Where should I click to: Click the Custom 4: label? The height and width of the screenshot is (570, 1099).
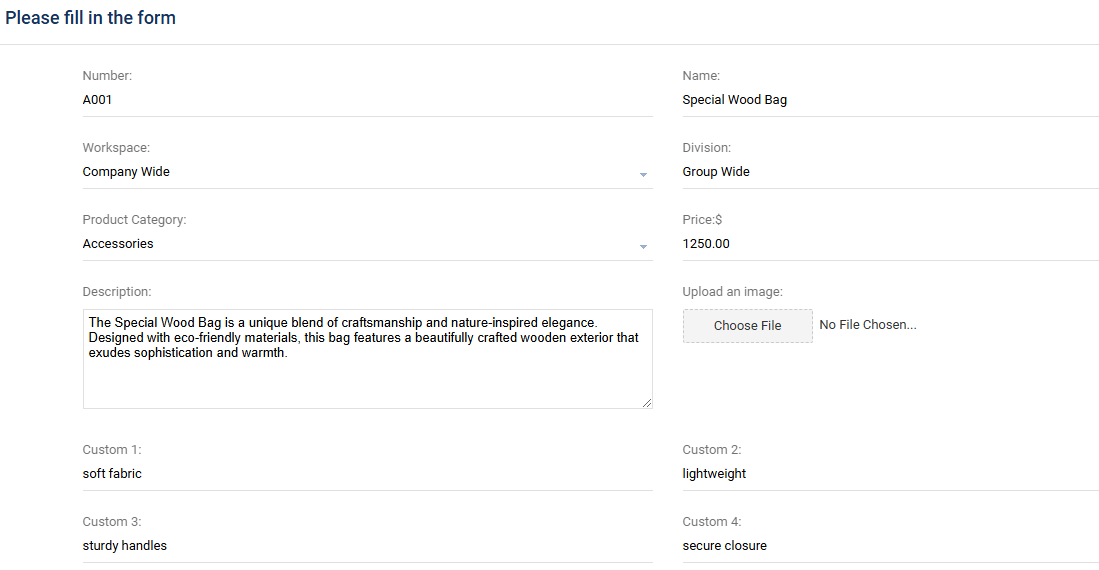pyautogui.click(x=712, y=522)
